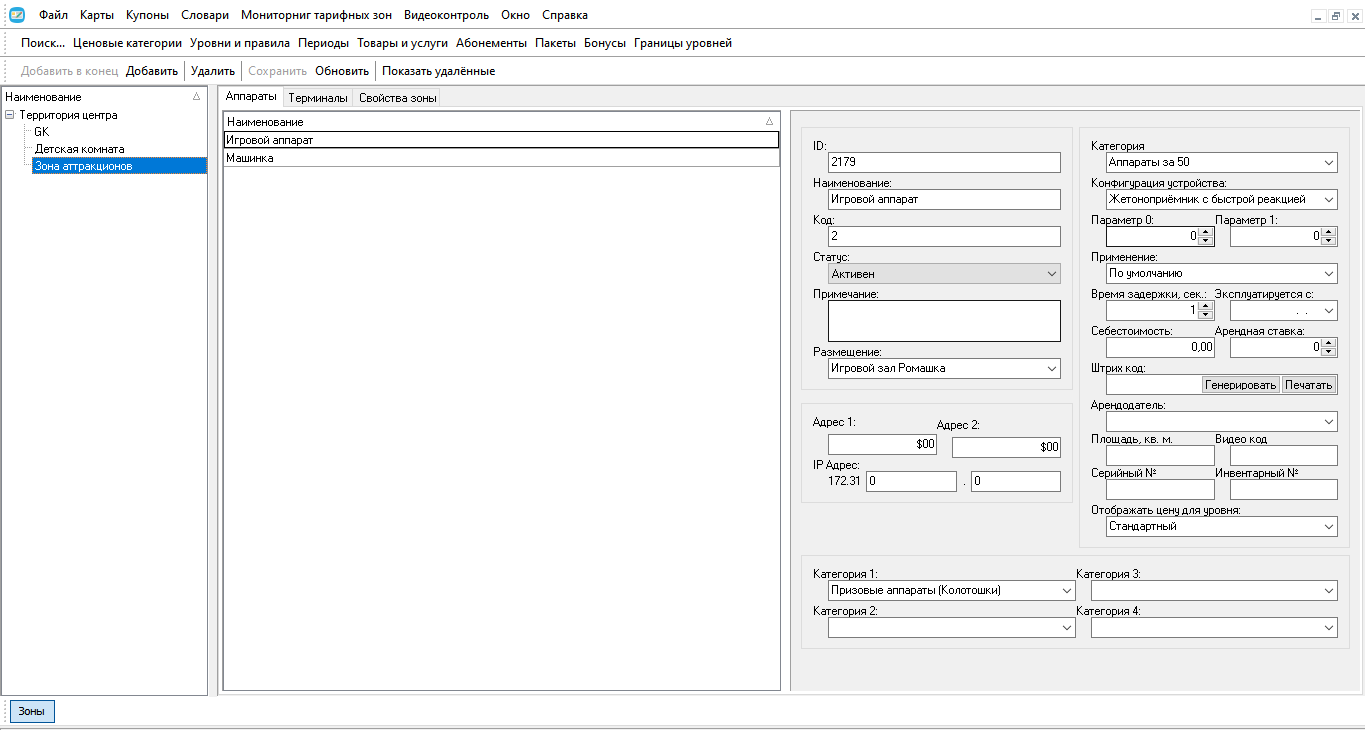The height and width of the screenshot is (730, 1365).
Task: Click the Наименование input field
Action: [x=944, y=199]
